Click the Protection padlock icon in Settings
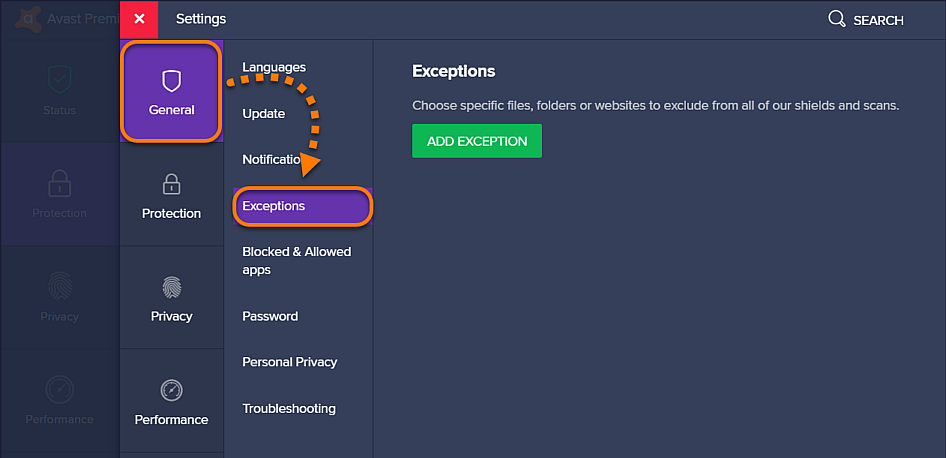Viewport: 946px width, 458px height. tap(171, 183)
